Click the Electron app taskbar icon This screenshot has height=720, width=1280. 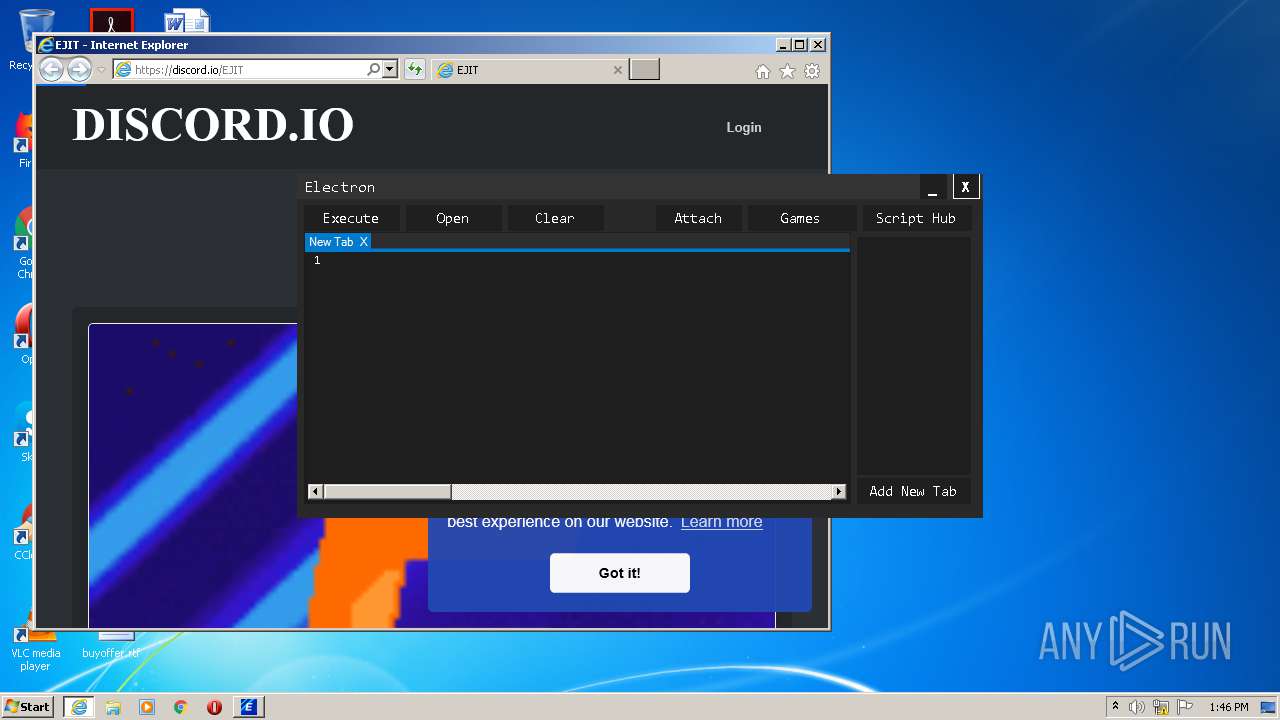coord(248,707)
